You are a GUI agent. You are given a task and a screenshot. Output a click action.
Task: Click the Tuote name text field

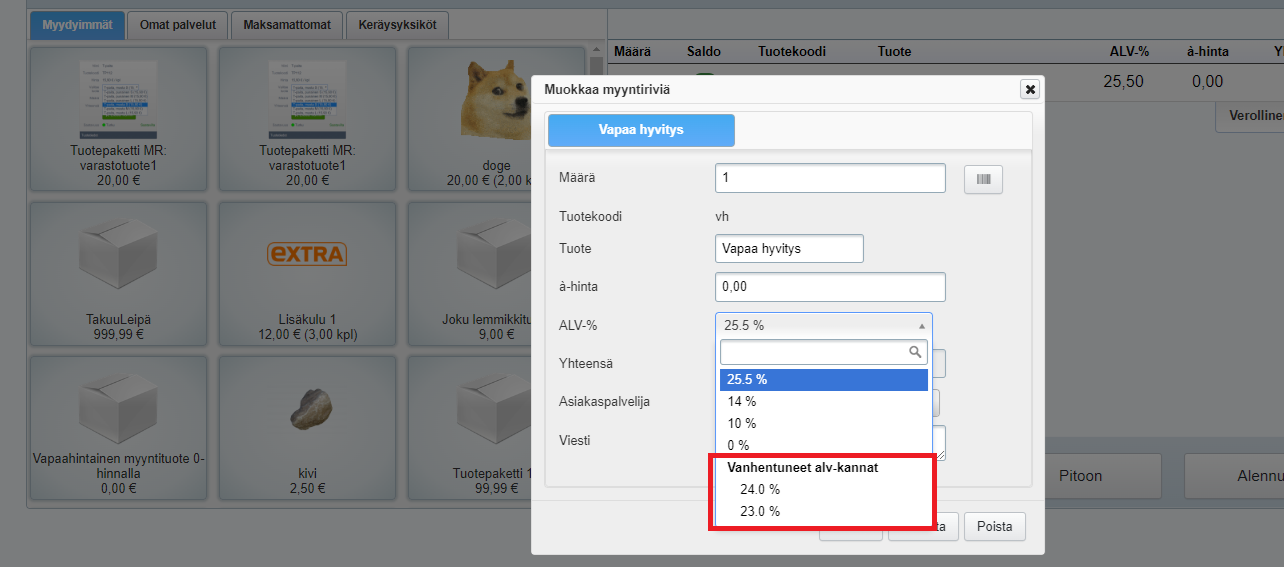click(789, 249)
